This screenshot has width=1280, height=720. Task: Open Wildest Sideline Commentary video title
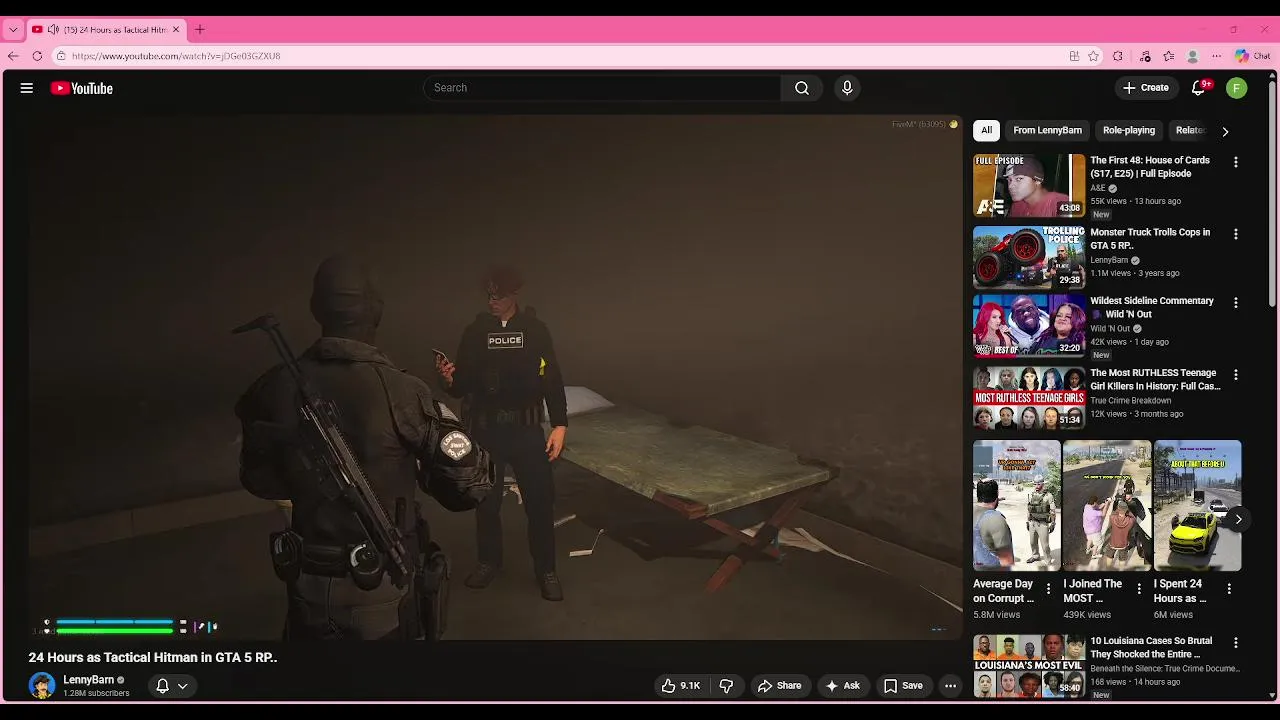pos(1152,307)
